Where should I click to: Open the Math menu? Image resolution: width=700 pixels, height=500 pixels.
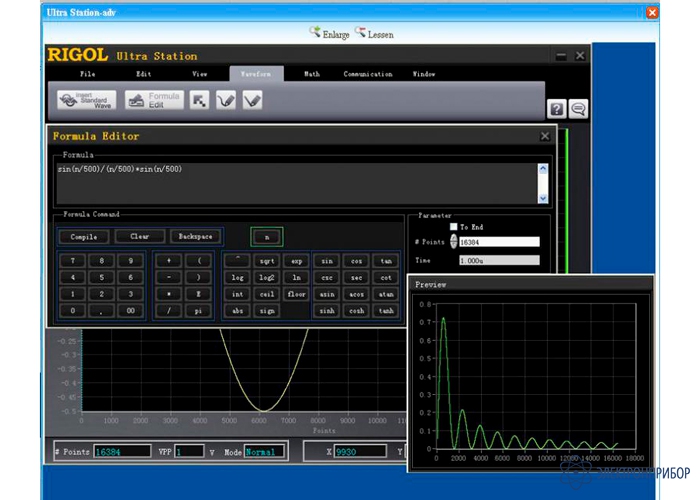[312, 74]
